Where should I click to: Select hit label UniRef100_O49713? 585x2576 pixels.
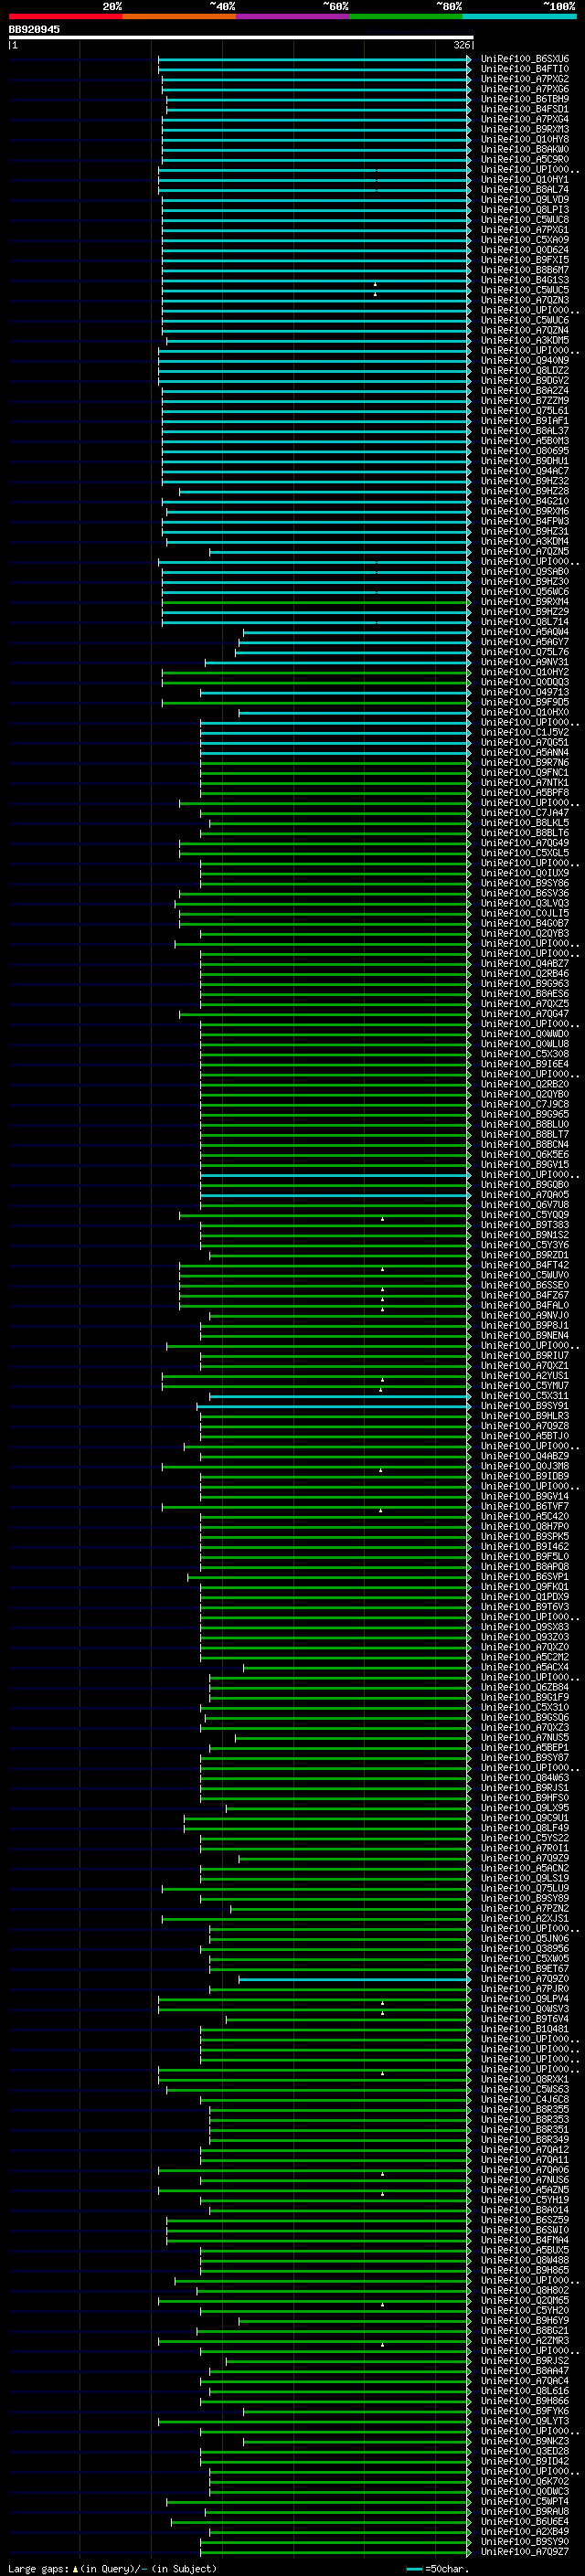point(525,692)
